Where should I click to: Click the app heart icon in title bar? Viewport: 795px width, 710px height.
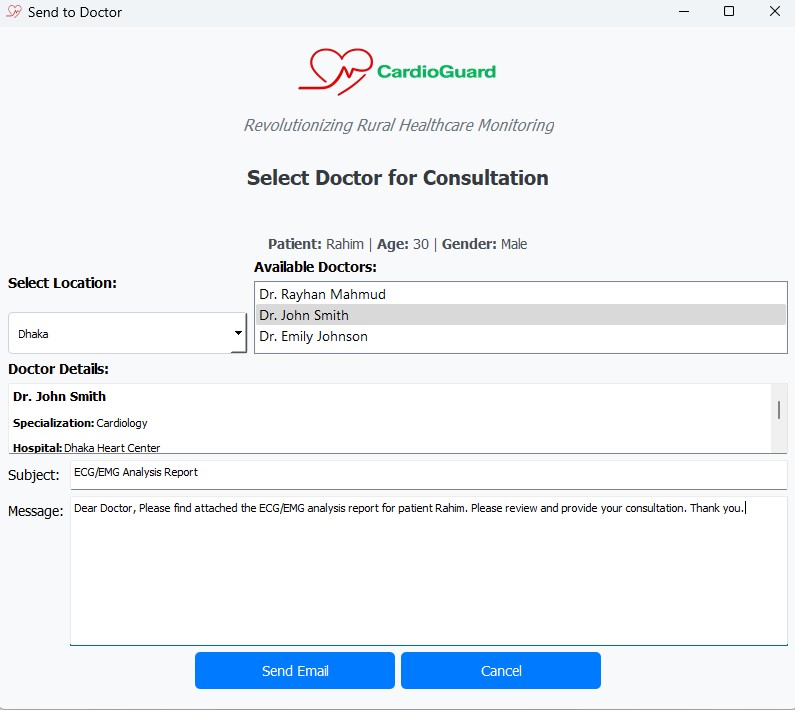tap(14, 12)
